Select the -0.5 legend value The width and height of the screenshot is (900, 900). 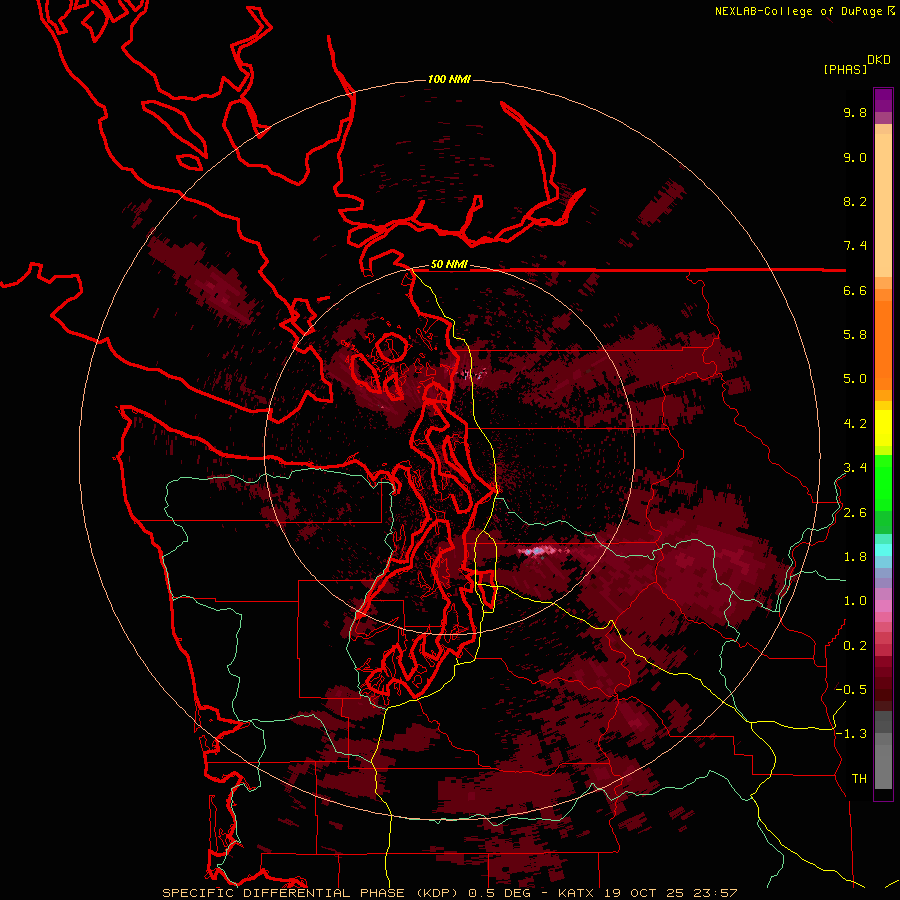point(851,690)
